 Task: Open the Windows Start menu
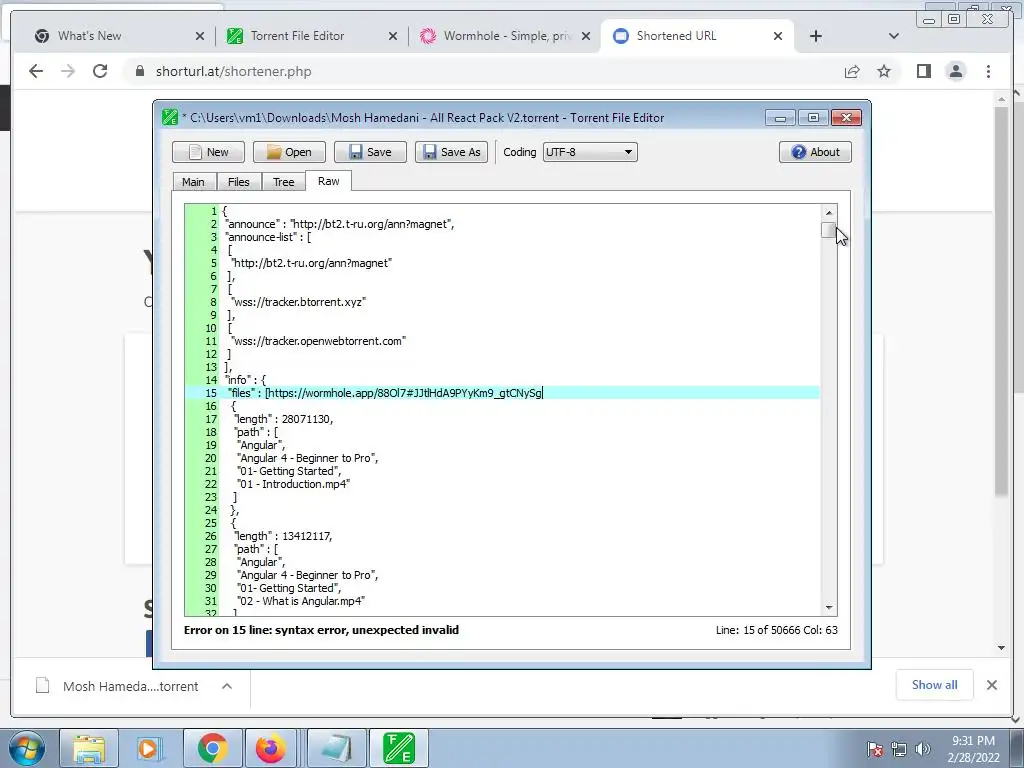(x=26, y=748)
